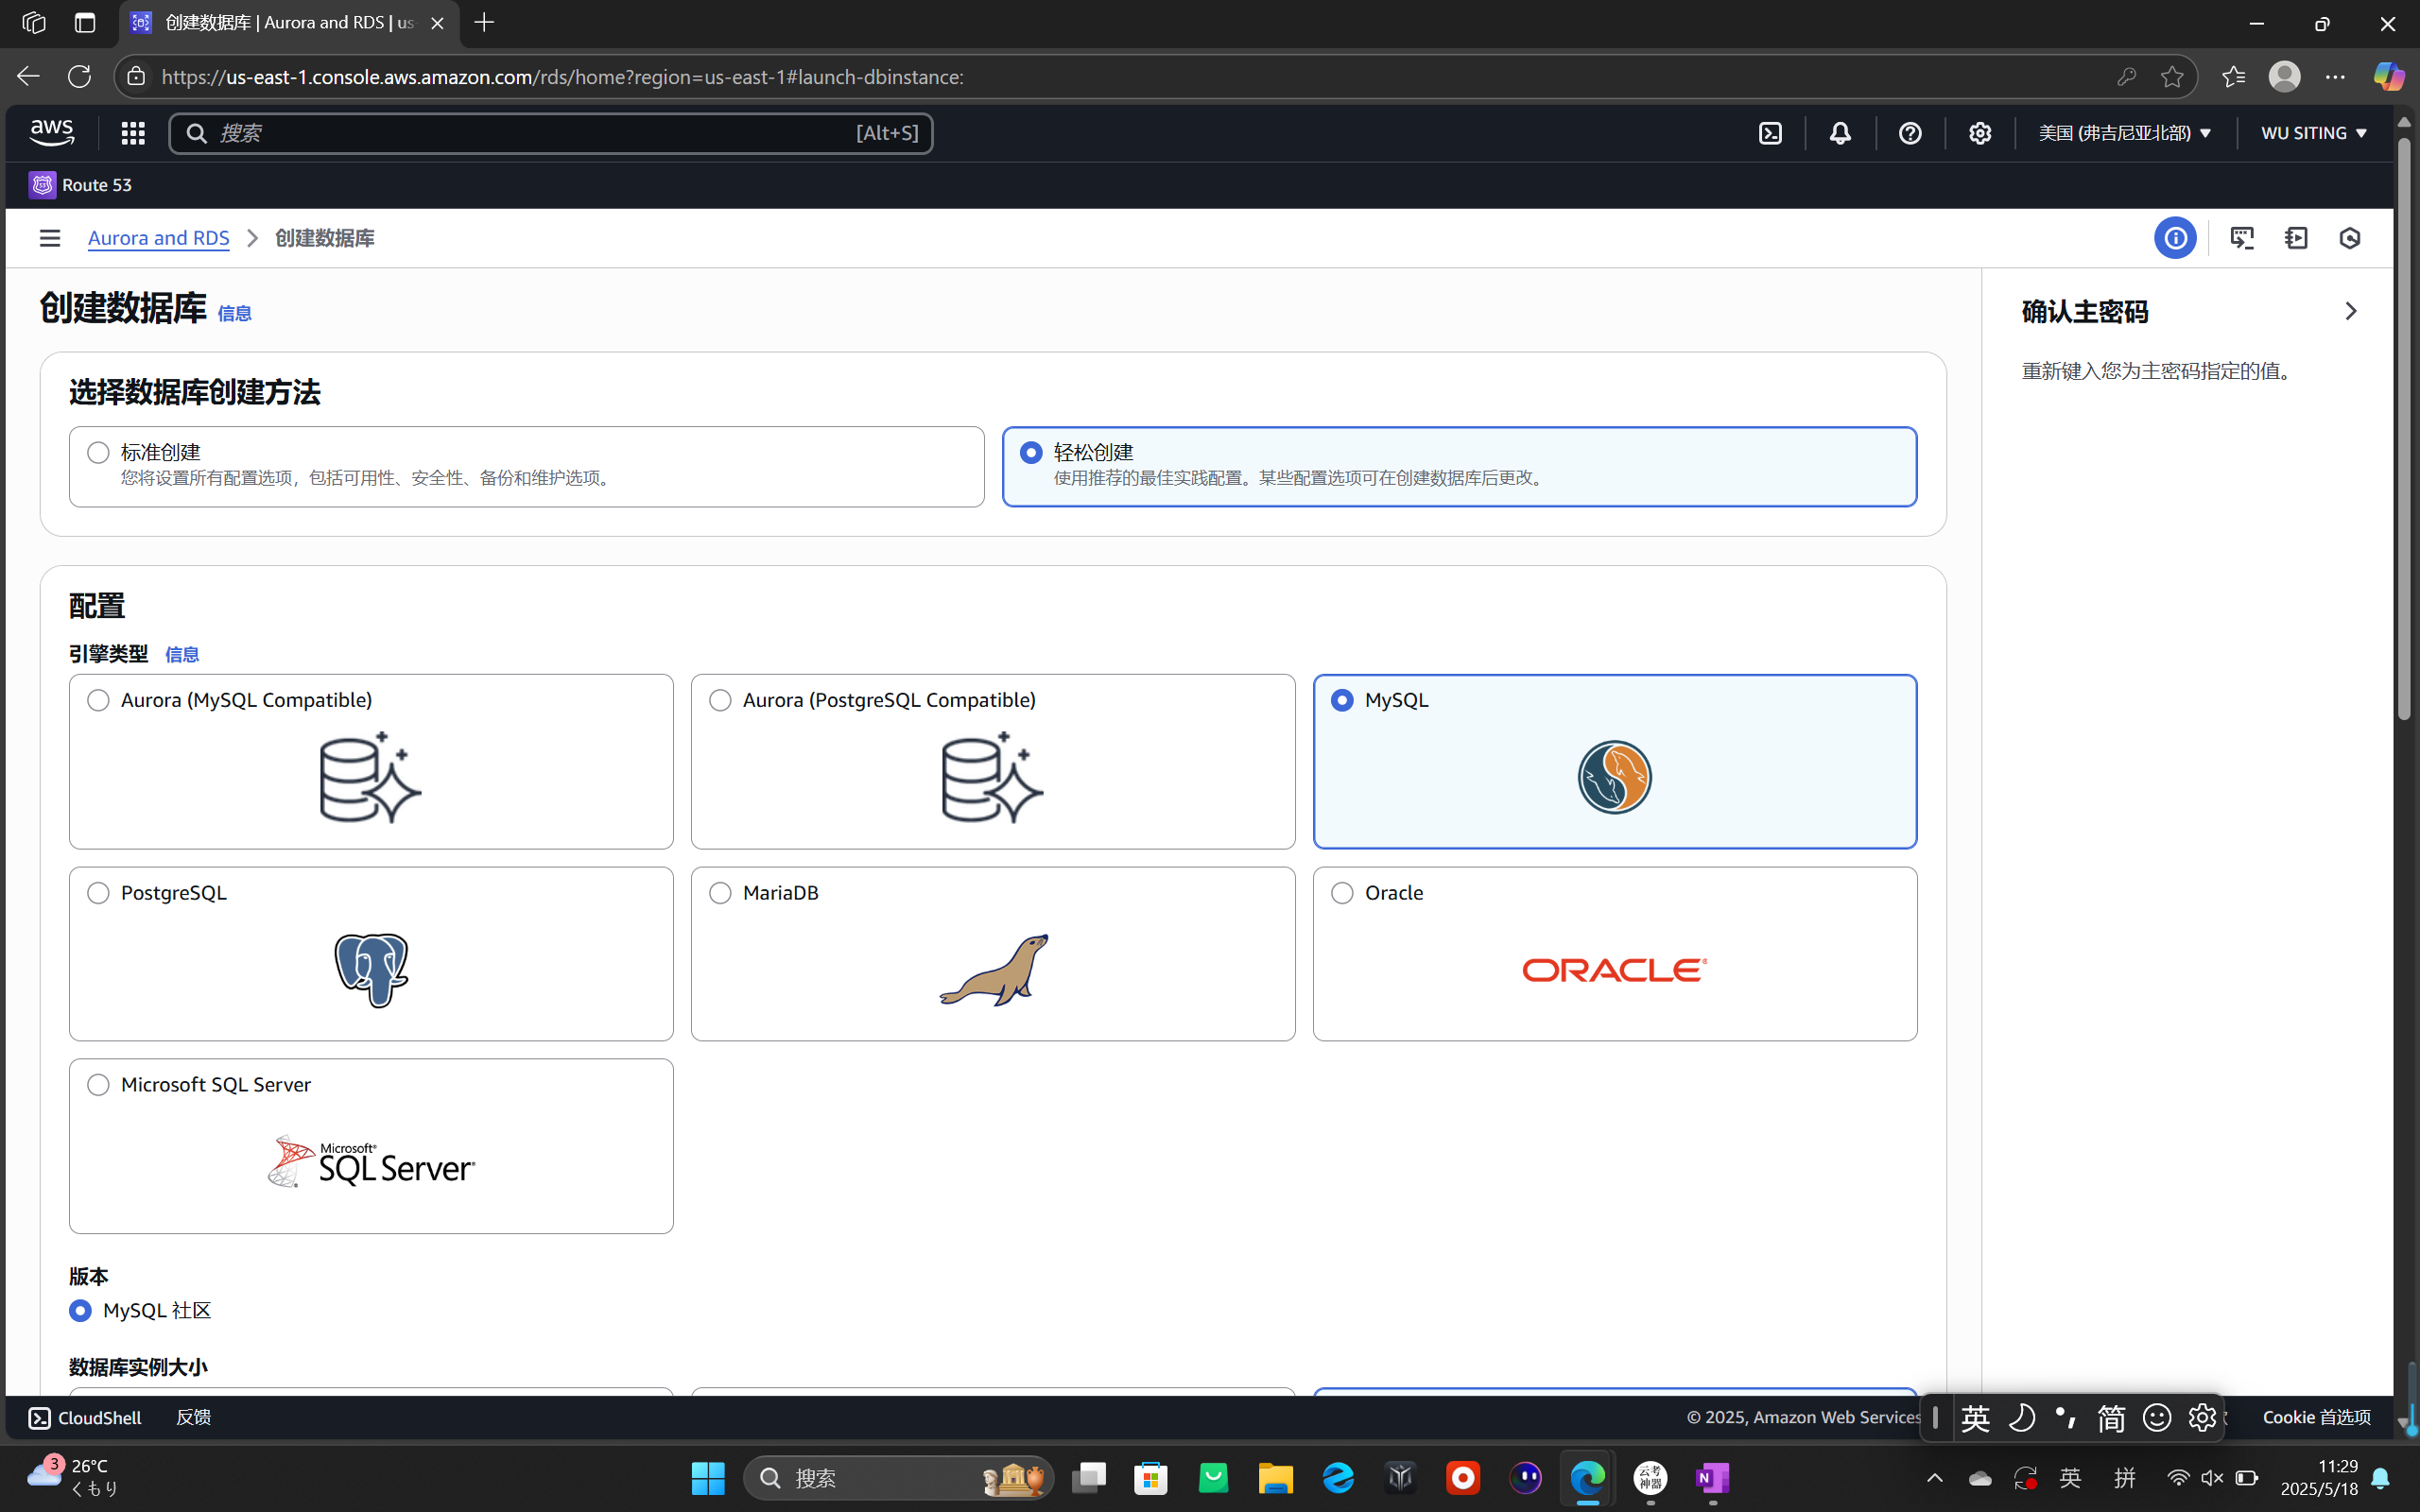Open the AWS notifications bell icon
The image size is (2420, 1512).
[1840, 132]
